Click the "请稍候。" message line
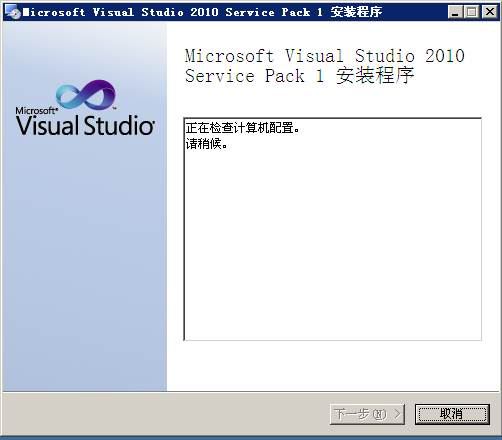Viewport: 502px width, 440px height. 207,144
